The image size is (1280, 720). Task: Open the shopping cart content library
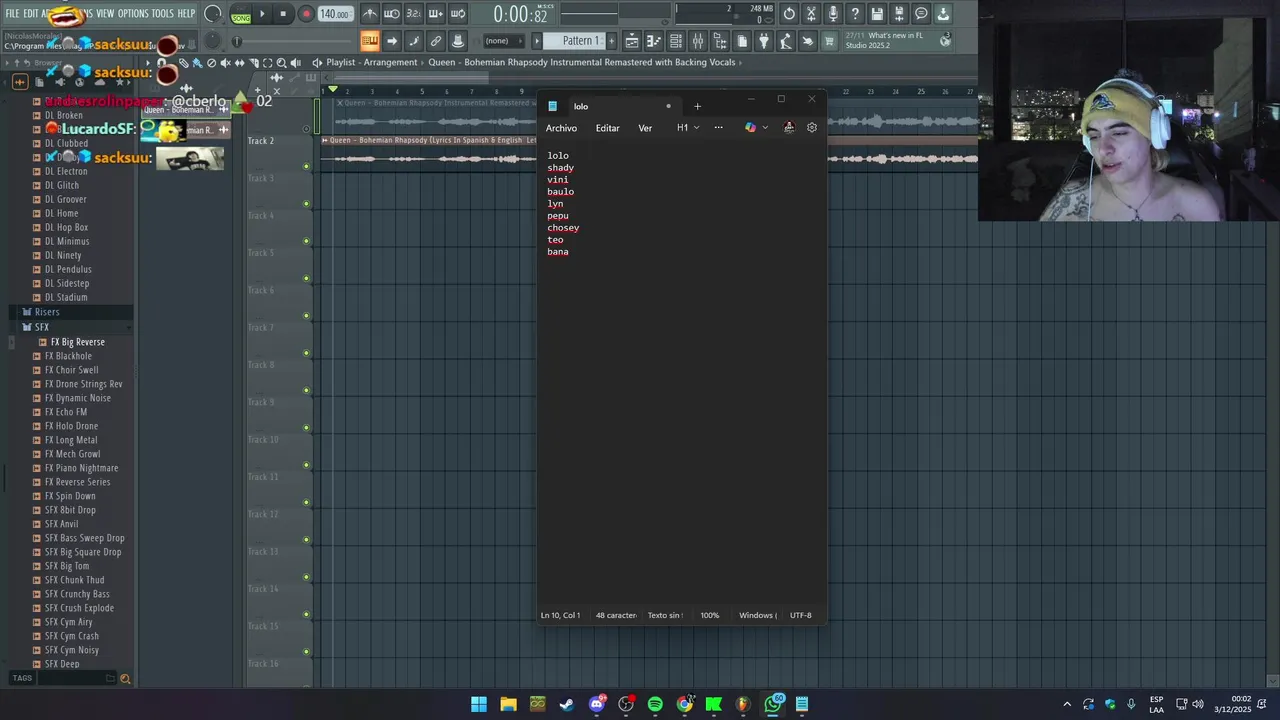click(829, 41)
